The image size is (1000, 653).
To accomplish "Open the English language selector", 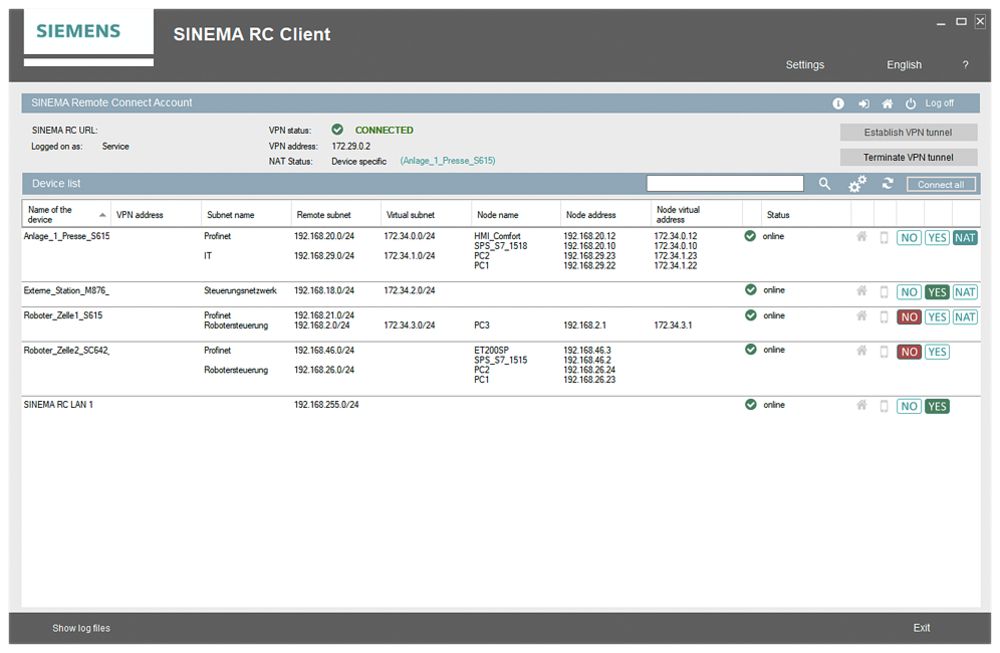I will [903, 64].
